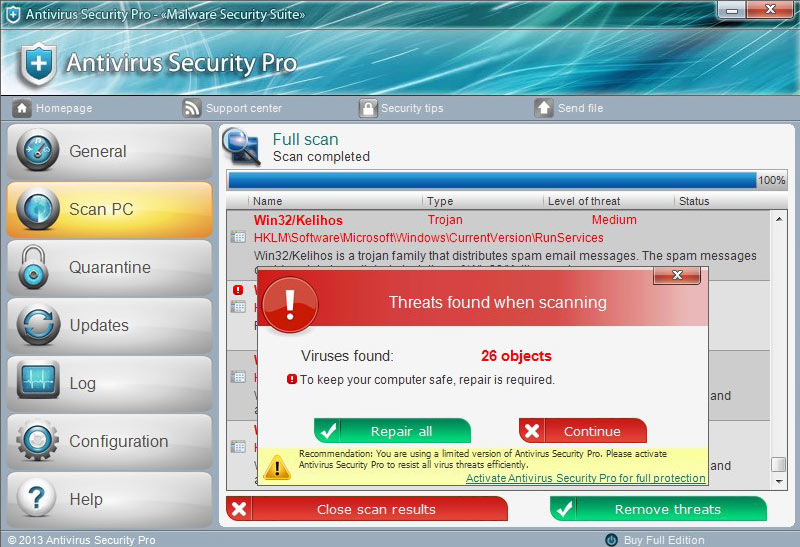Click the shield logo in header
This screenshot has height=547, width=800.
click(x=38, y=63)
